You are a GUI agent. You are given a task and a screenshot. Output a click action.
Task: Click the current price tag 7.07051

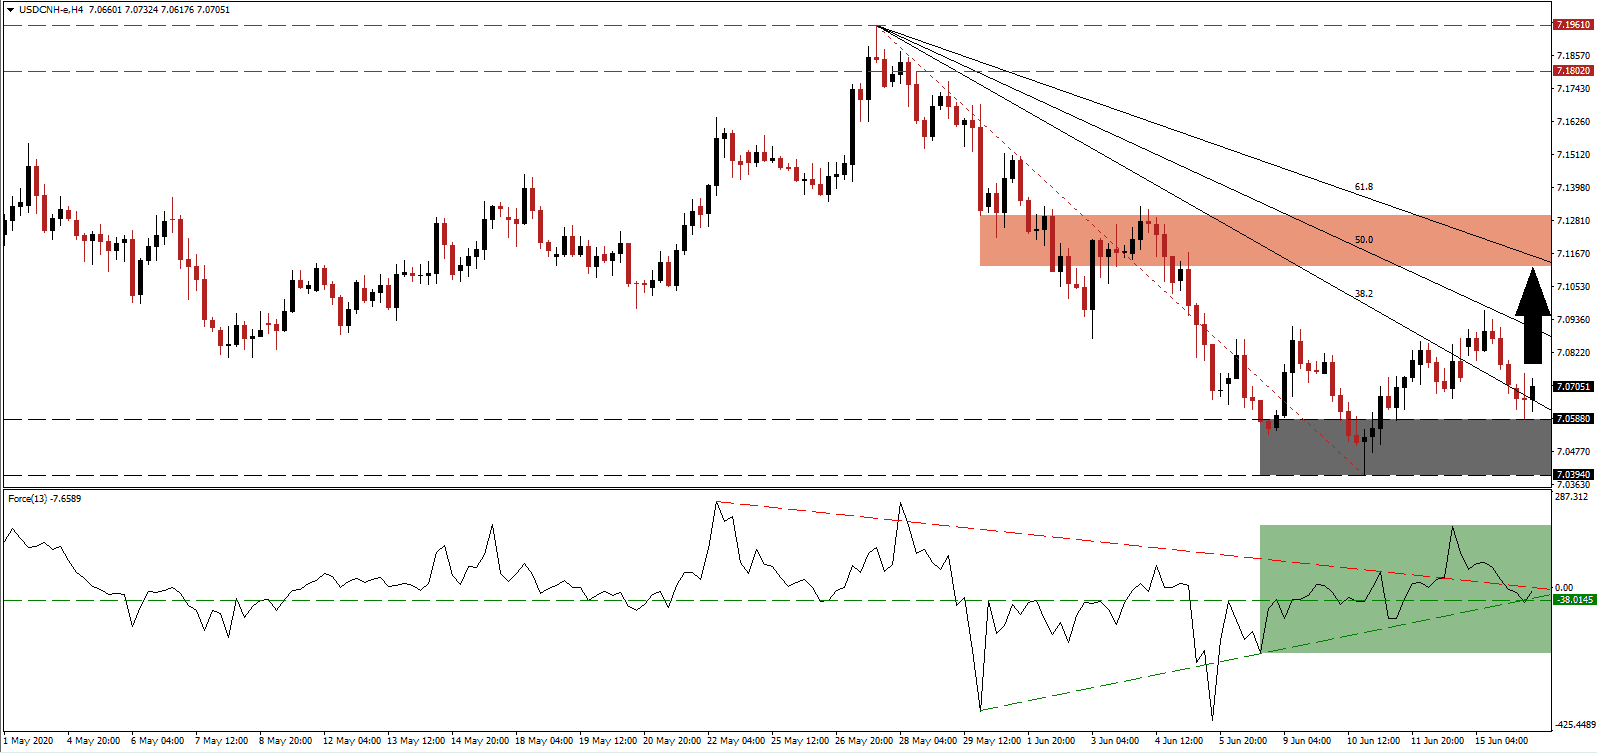[1572, 387]
